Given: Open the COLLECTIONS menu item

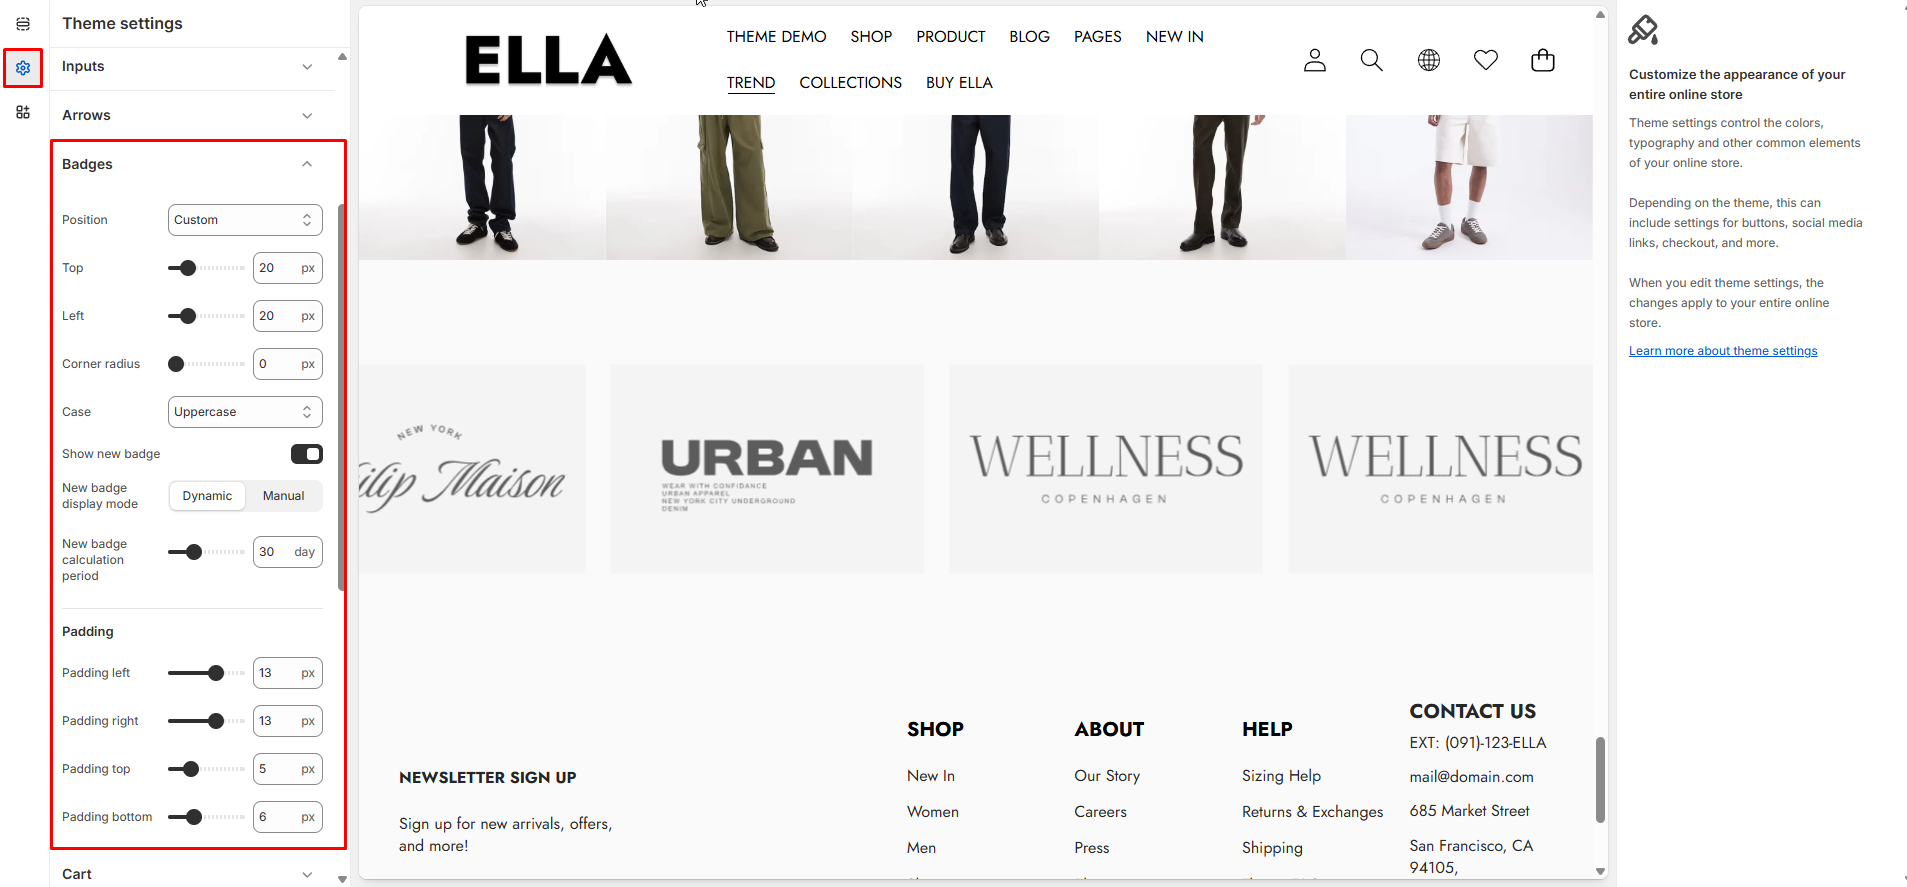Looking at the screenshot, I should [x=850, y=83].
